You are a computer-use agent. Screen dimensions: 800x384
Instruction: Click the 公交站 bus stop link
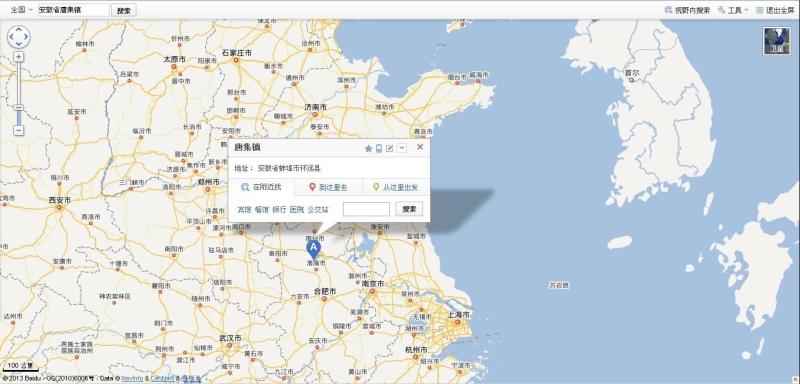tap(317, 210)
